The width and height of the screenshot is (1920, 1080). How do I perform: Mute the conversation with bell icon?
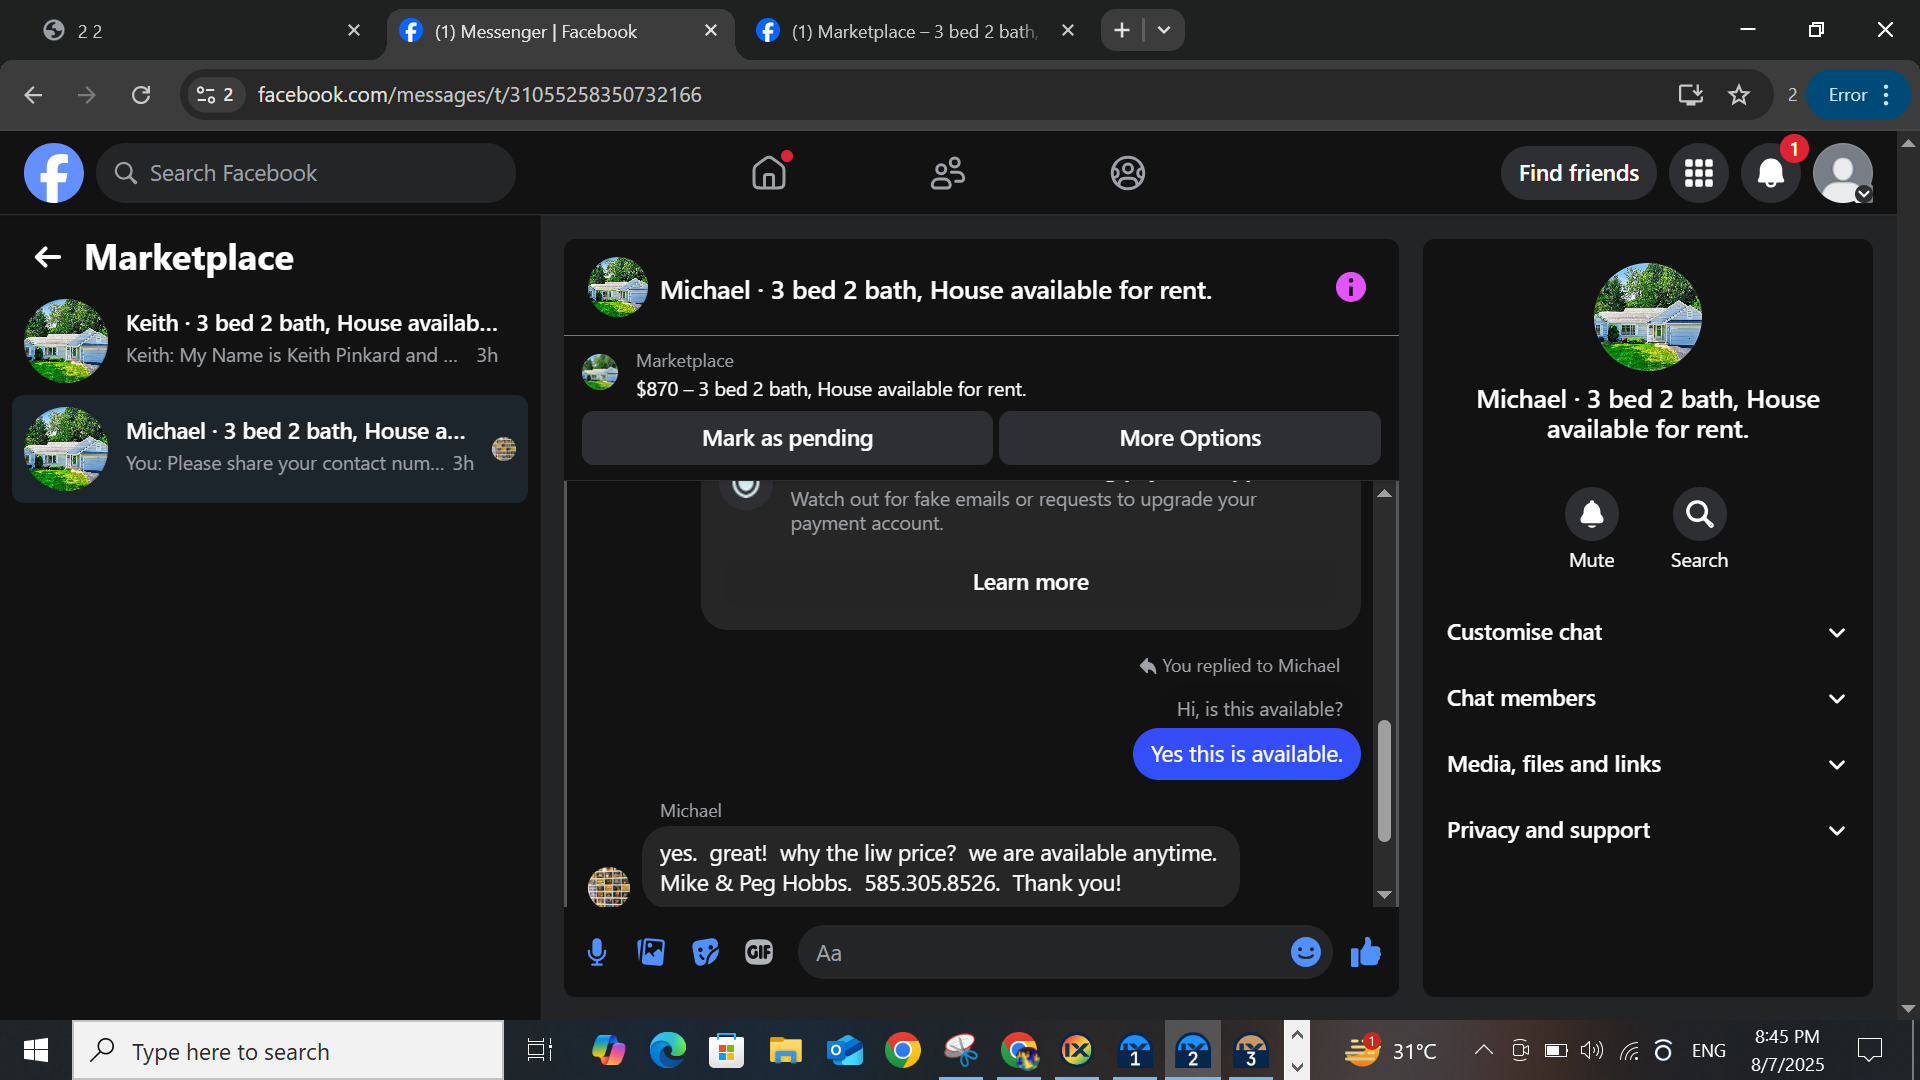[x=1591, y=514]
